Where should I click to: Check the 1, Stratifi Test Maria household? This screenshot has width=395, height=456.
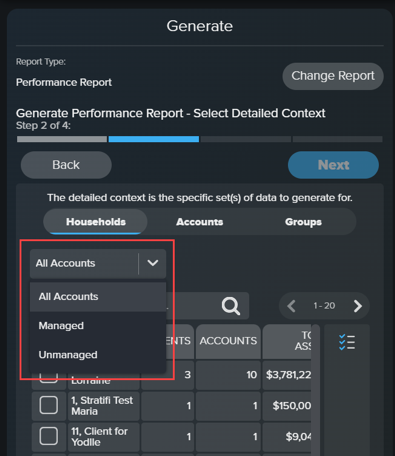[x=49, y=405]
